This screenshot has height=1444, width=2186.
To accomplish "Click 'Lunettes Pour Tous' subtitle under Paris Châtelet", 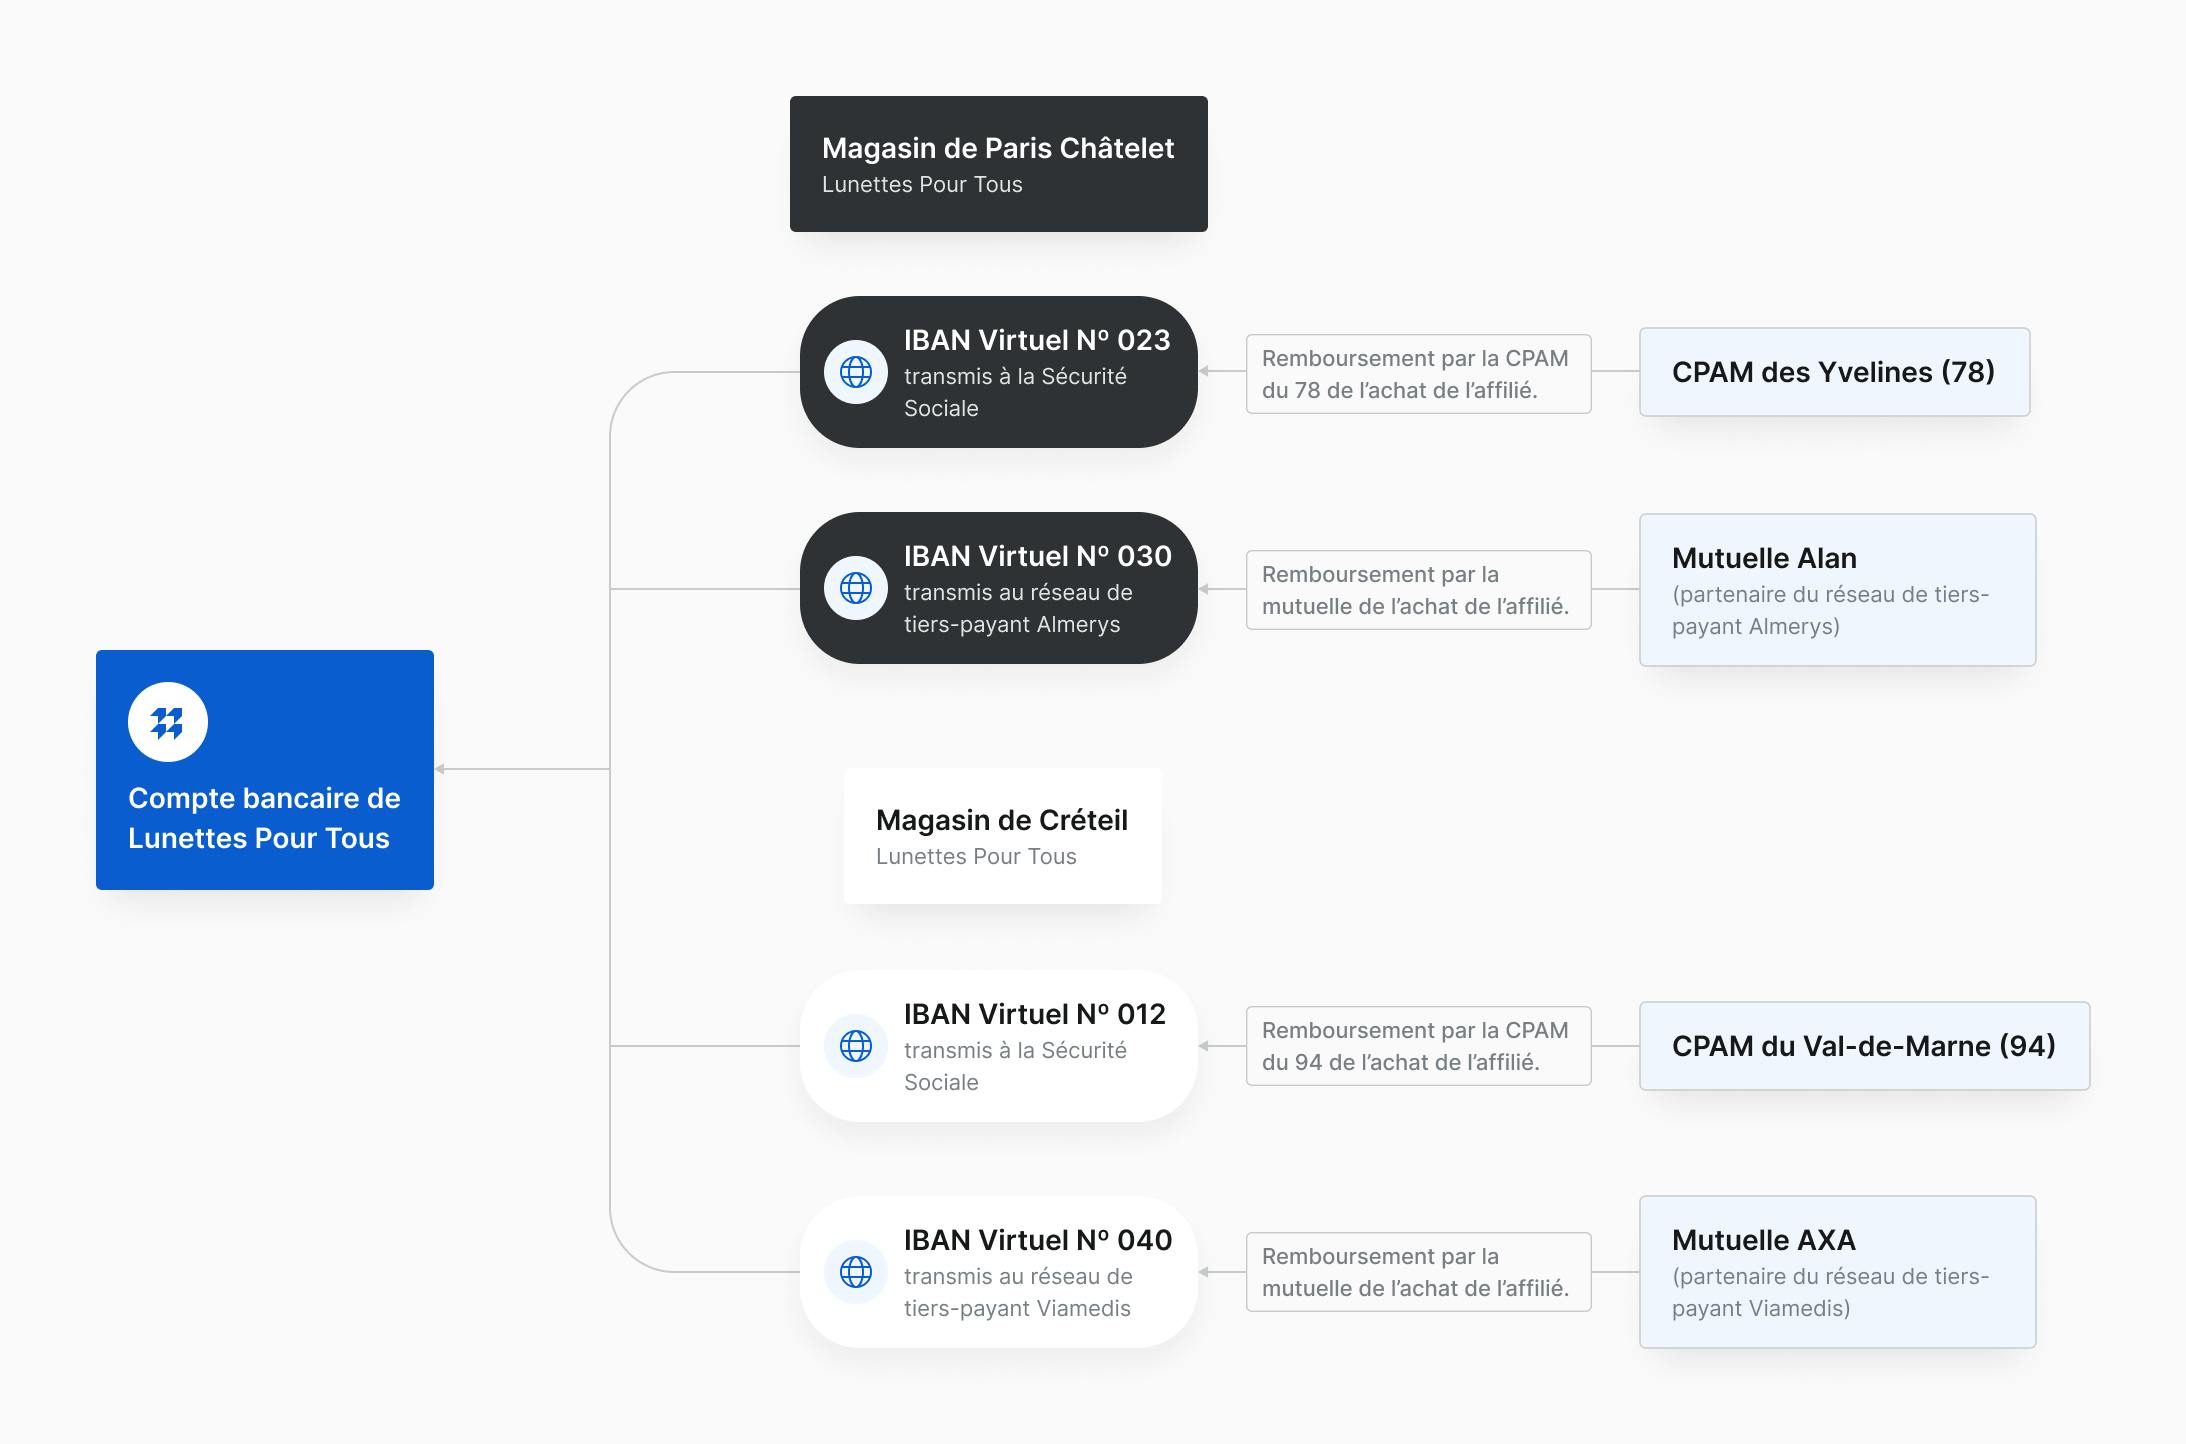I will point(922,184).
